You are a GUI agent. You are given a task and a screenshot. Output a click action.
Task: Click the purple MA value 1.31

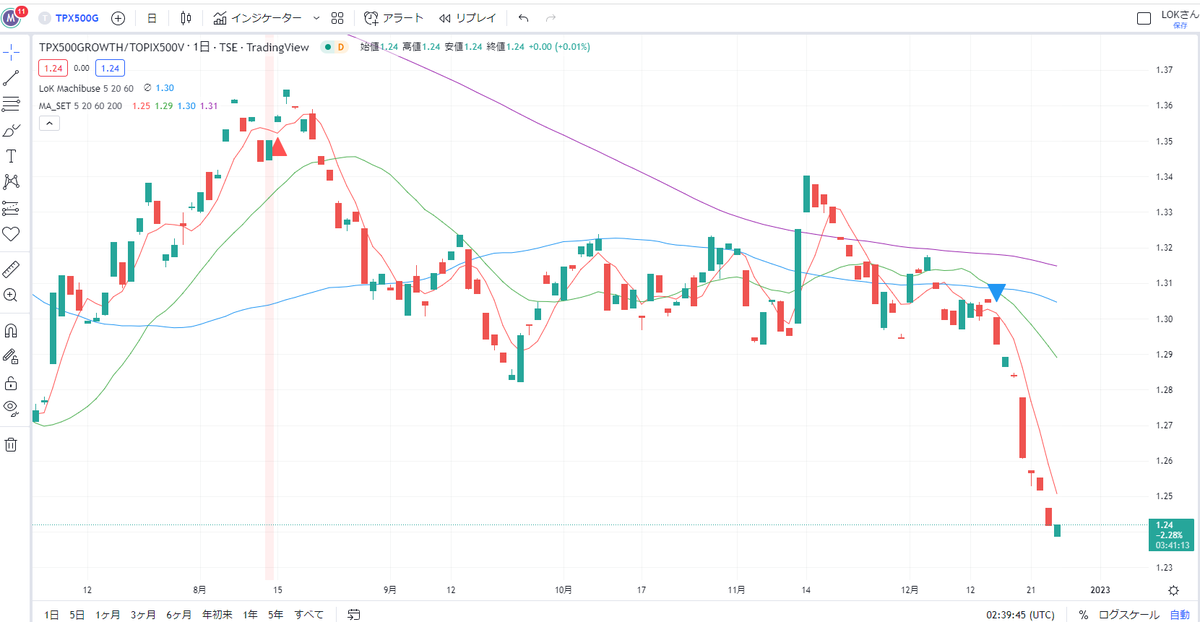click(x=210, y=105)
